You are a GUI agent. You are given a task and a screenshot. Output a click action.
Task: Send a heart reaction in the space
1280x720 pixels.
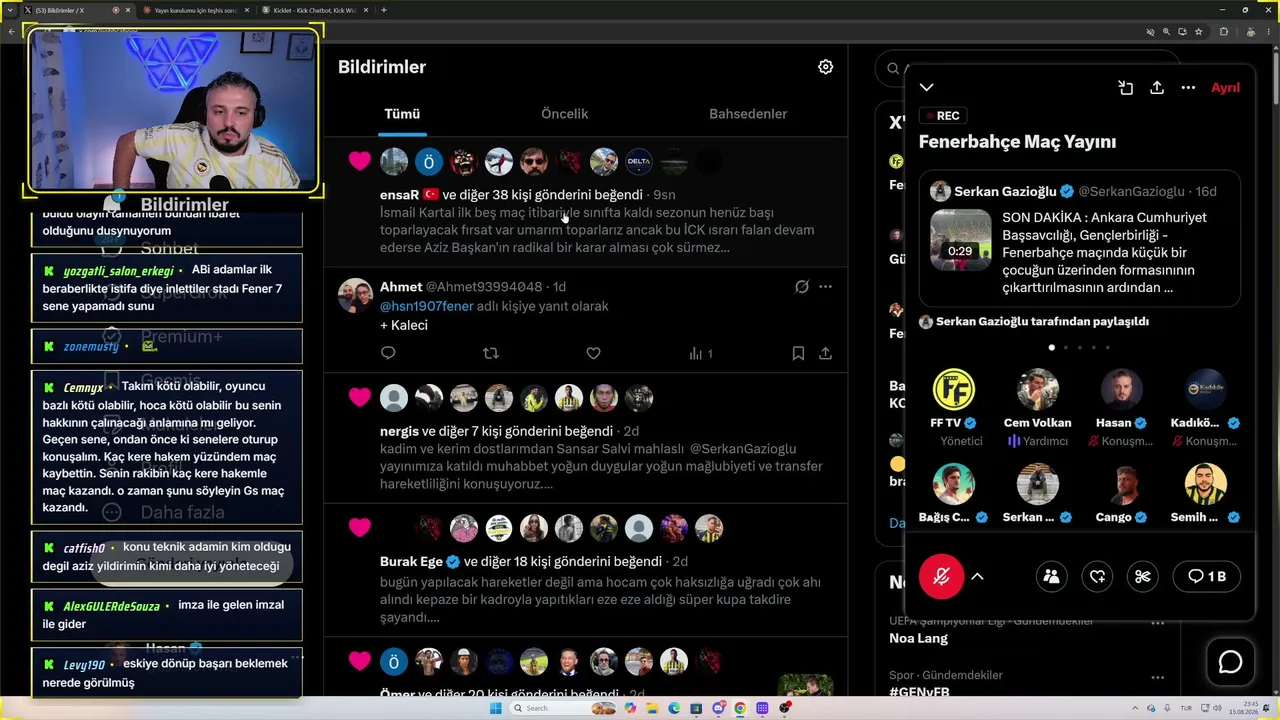coord(1098,576)
